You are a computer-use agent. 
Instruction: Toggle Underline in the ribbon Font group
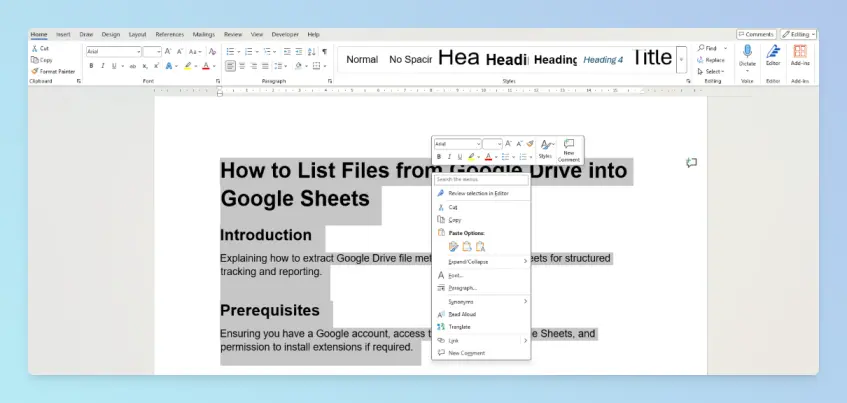[114, 66]
